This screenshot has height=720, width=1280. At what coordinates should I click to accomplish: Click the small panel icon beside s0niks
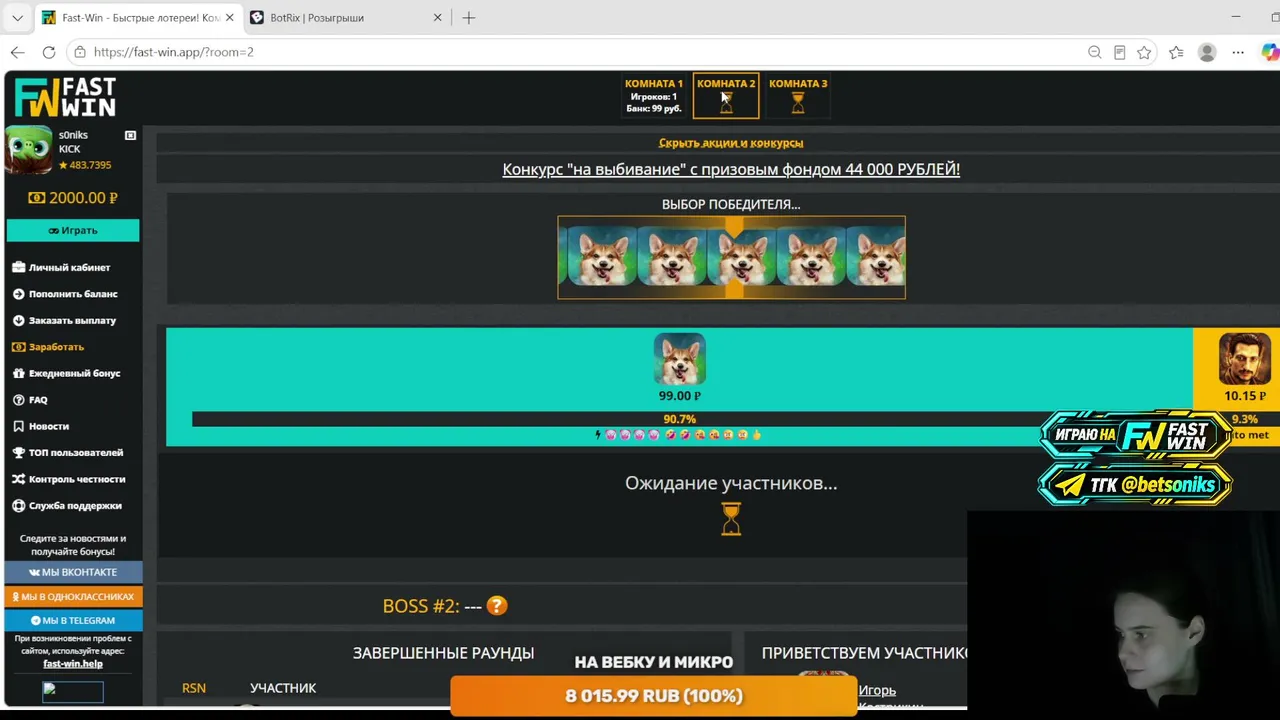[130, 135]
